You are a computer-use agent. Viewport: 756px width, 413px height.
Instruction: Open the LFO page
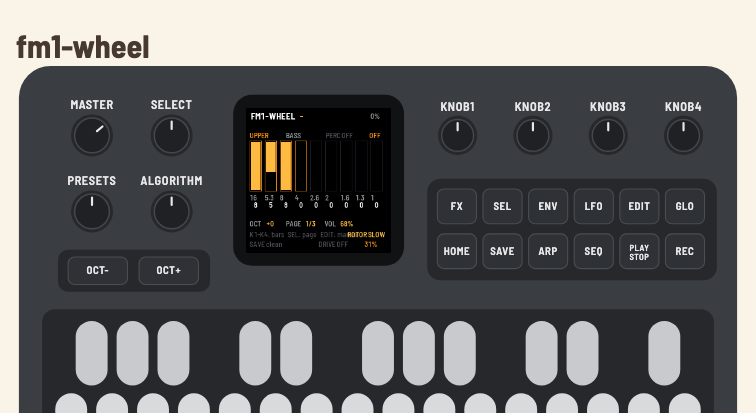pos(594,206)
